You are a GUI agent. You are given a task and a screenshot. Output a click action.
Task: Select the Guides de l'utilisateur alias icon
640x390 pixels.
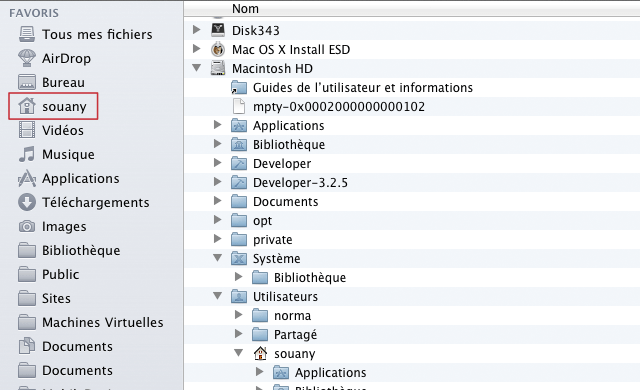tap(239, 87)
